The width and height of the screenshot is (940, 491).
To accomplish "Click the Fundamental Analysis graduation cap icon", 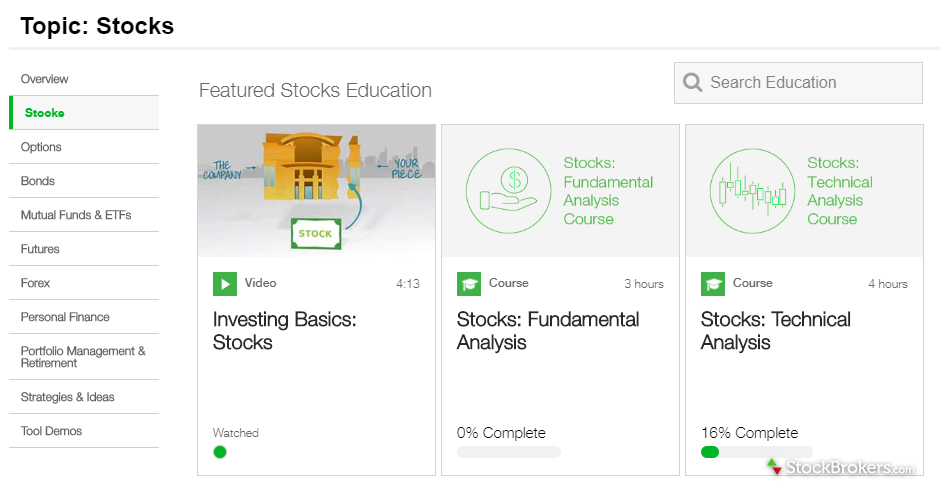I will pyautogui.click(x=469, y=284).
